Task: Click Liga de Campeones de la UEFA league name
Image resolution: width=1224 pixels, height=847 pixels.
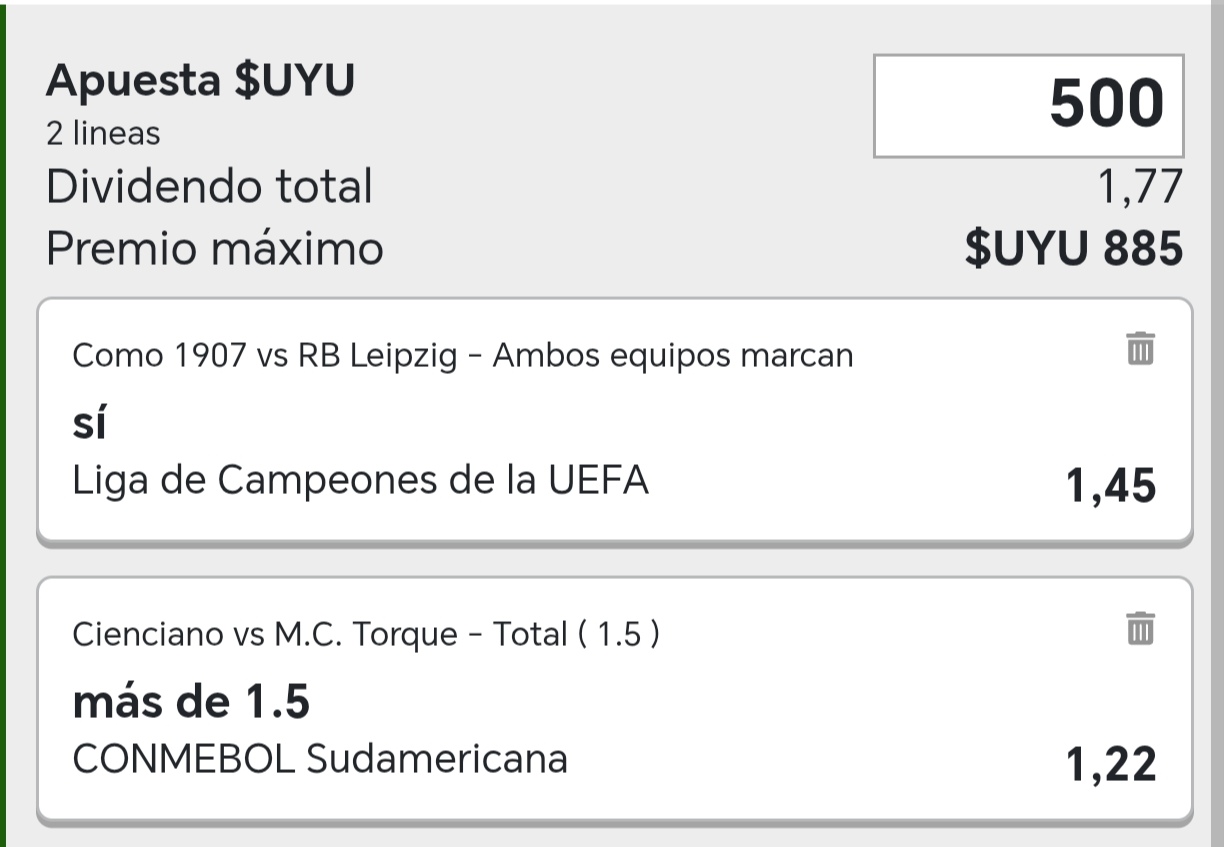Action: [x=361, y=481]
